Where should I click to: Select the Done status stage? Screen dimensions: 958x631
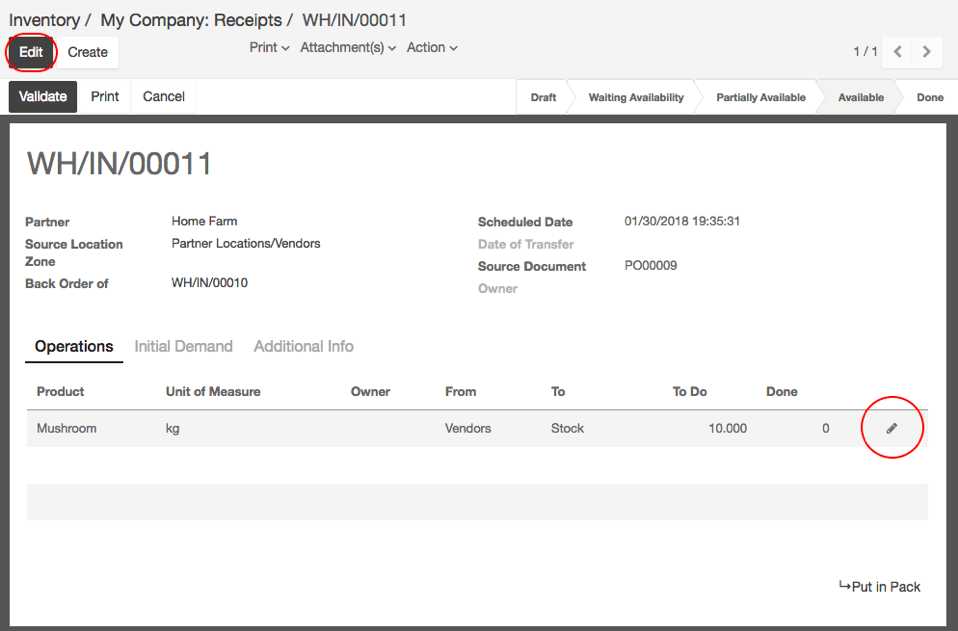point(930,97)
